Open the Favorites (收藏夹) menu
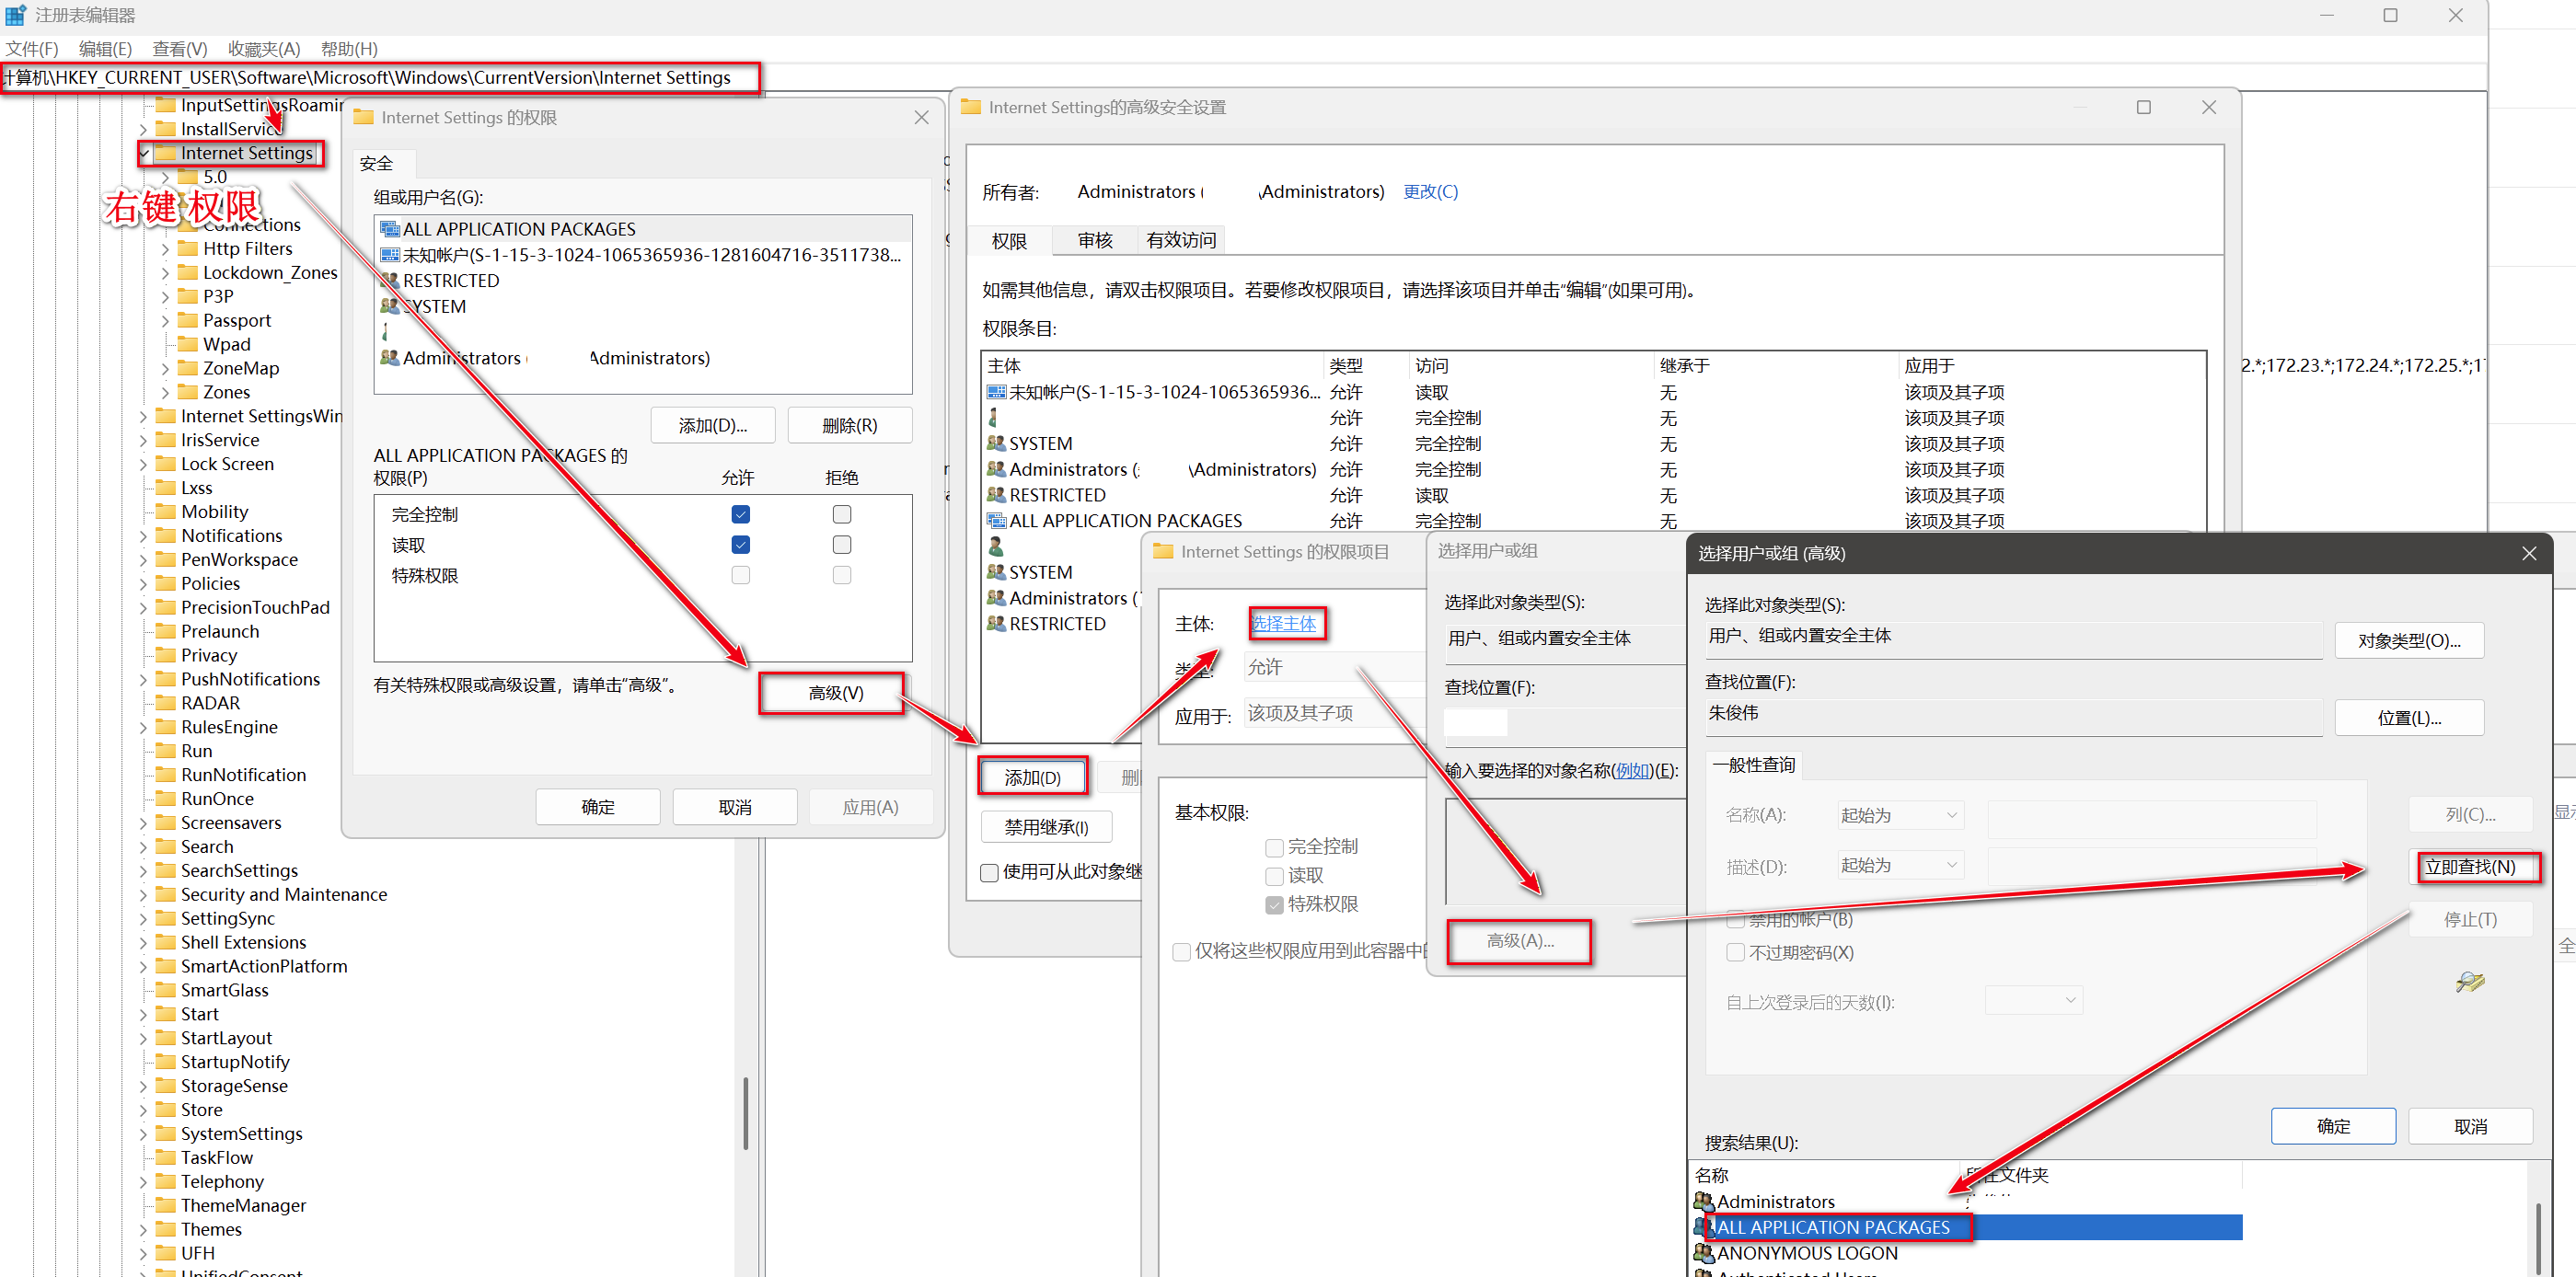The width and height of the screenshot is (2576, 1277). 263,49
